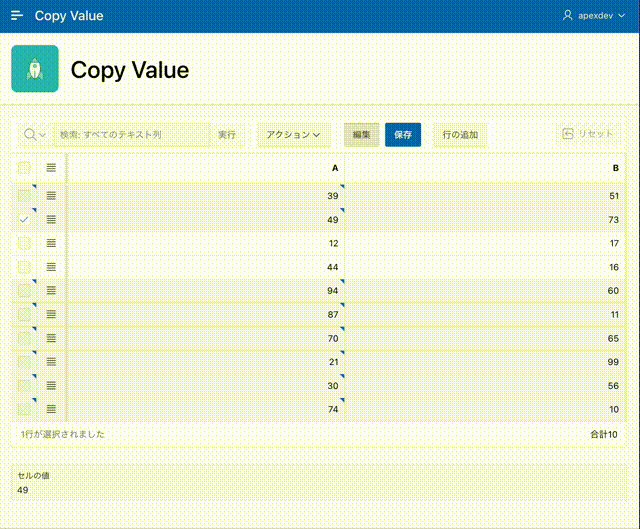640x529 pixels.
Task: Select cell with value 44 in column A
Action: 206,267
